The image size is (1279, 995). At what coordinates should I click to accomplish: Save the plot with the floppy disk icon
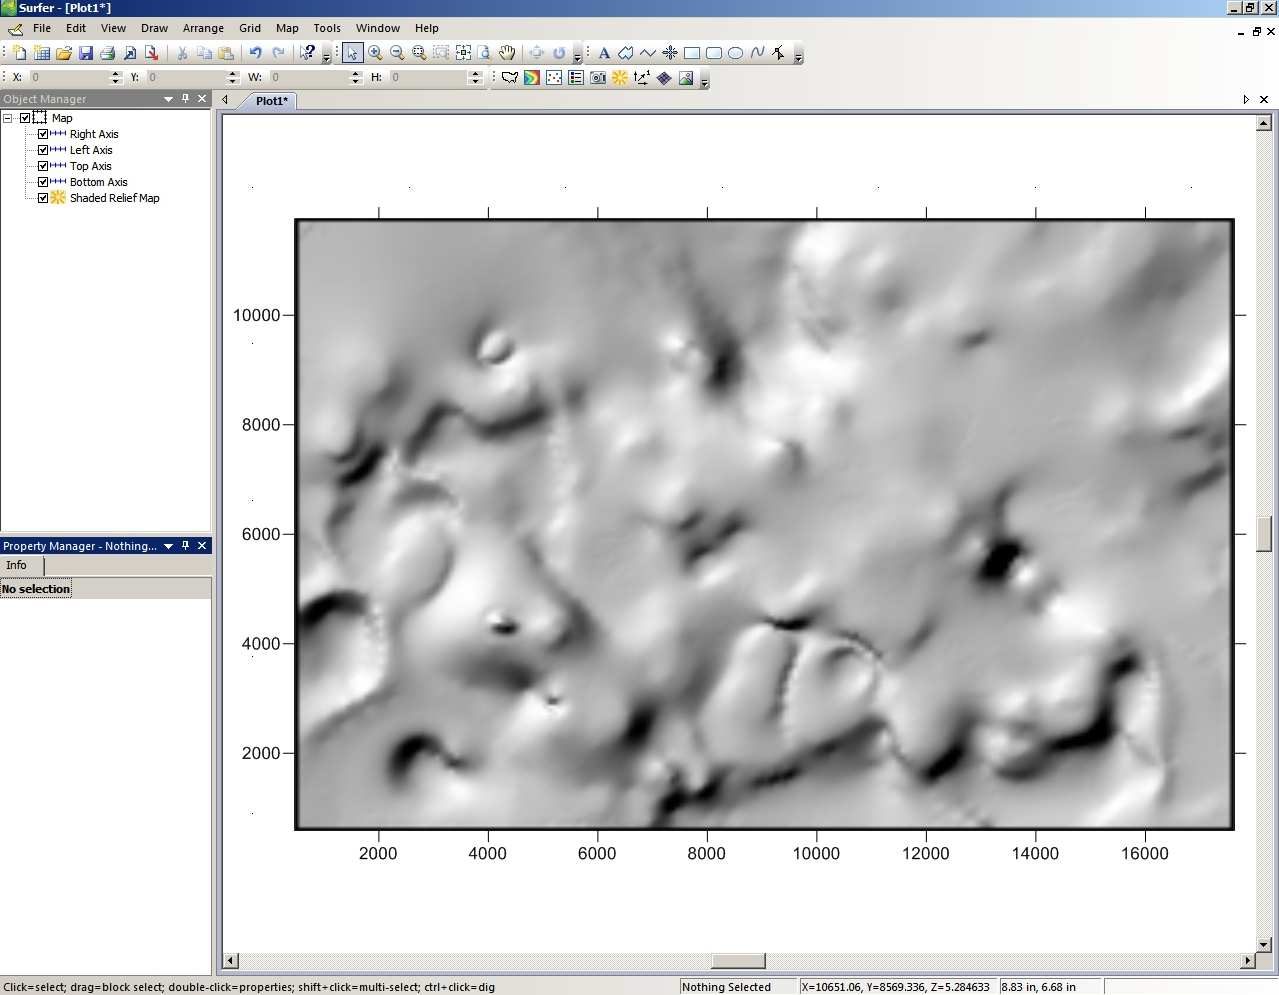click(86, 53)
